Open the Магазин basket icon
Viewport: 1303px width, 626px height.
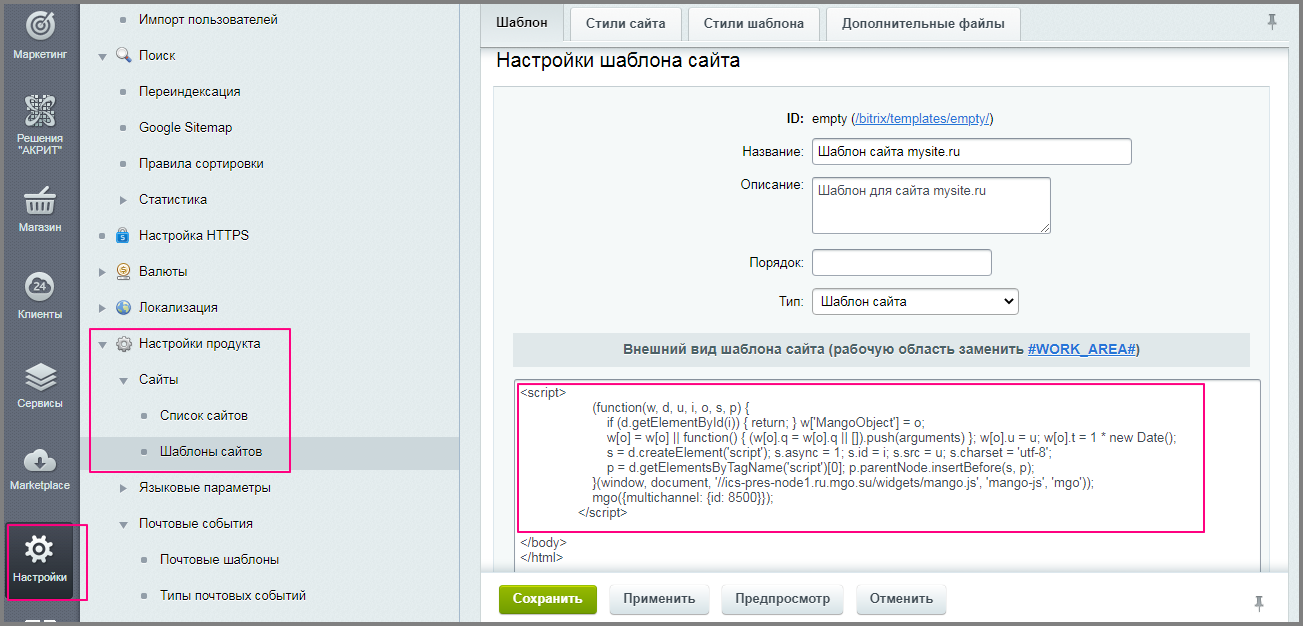(x=40, y=200)
